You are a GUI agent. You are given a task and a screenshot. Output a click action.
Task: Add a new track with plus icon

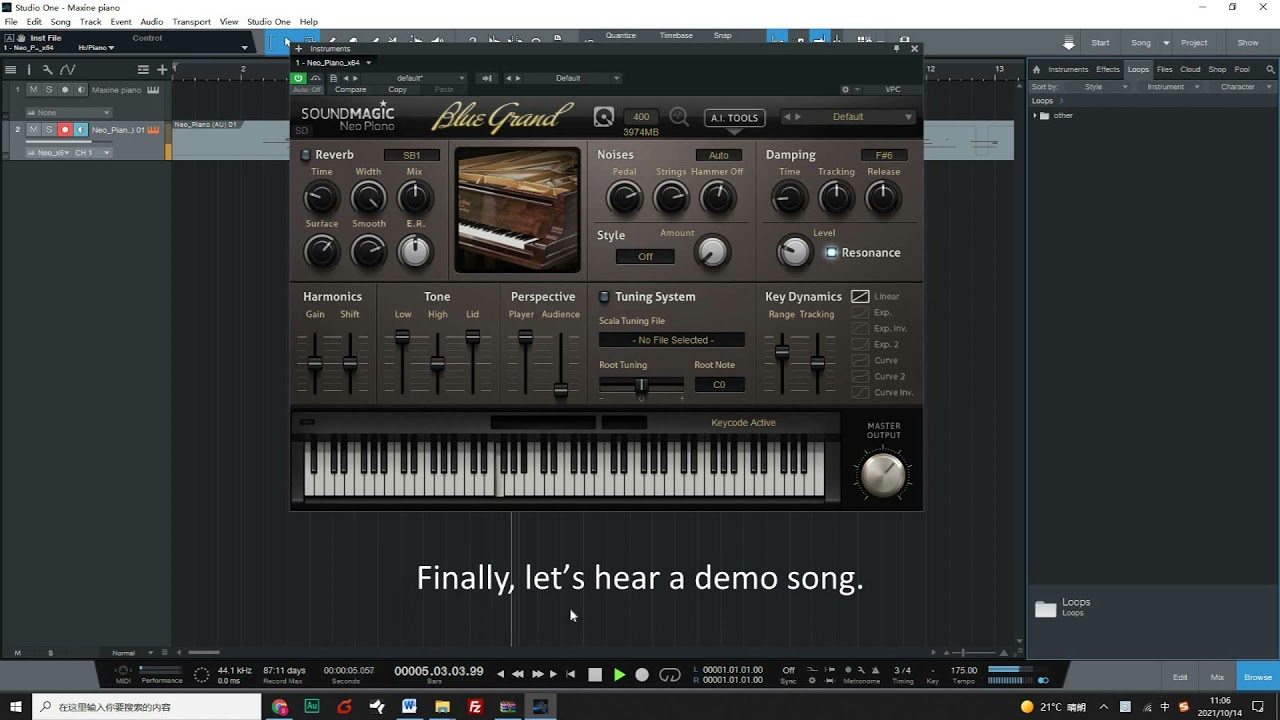(162, 70)
